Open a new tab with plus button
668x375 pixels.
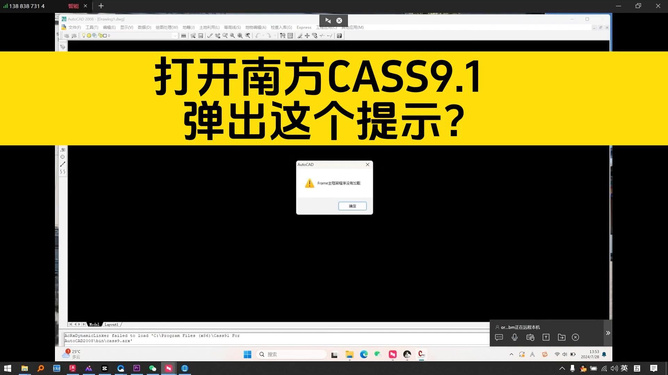point(101,6)
